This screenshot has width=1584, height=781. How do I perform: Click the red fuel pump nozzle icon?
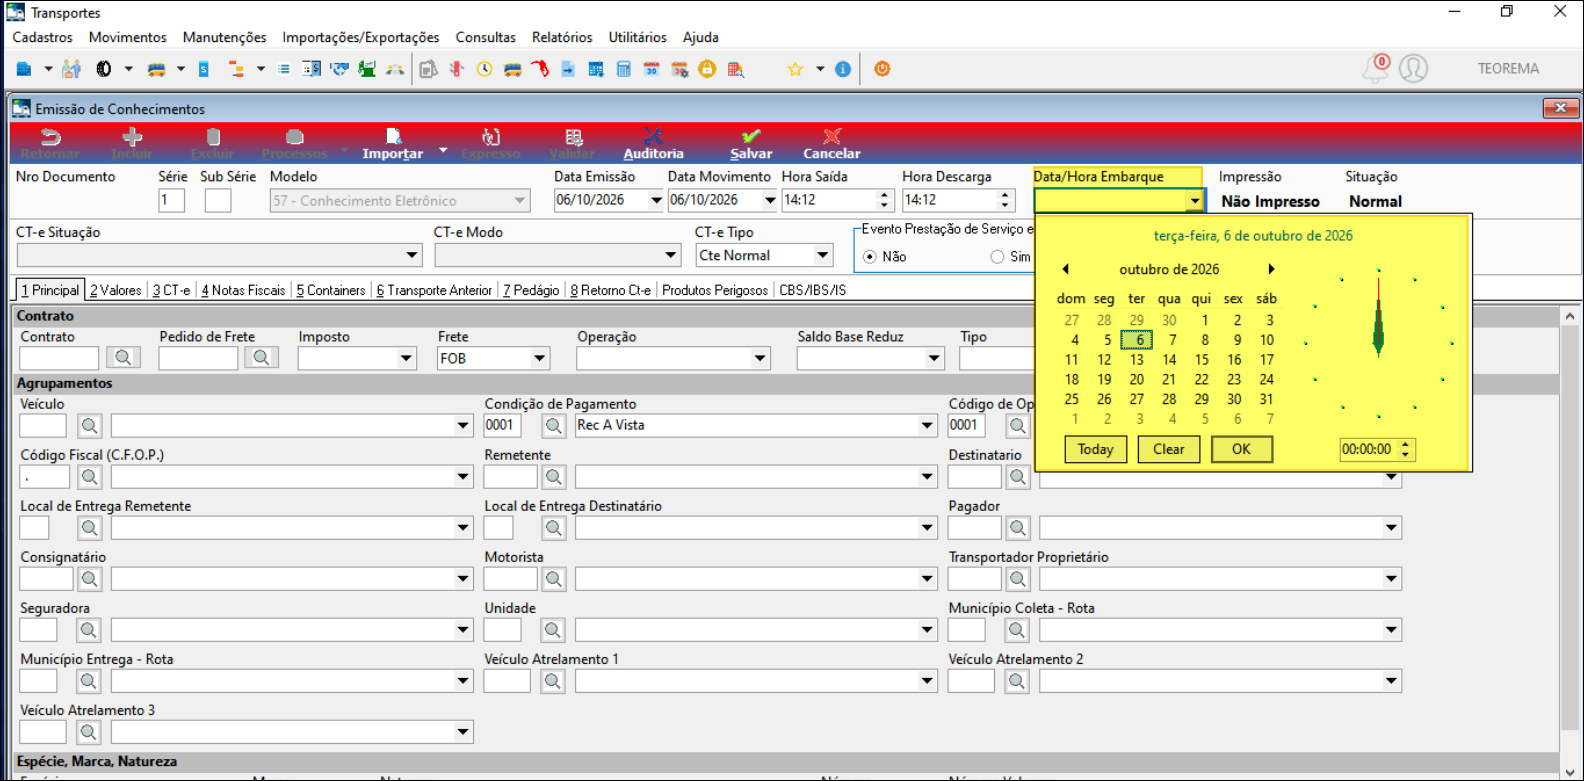click(540, 69)
